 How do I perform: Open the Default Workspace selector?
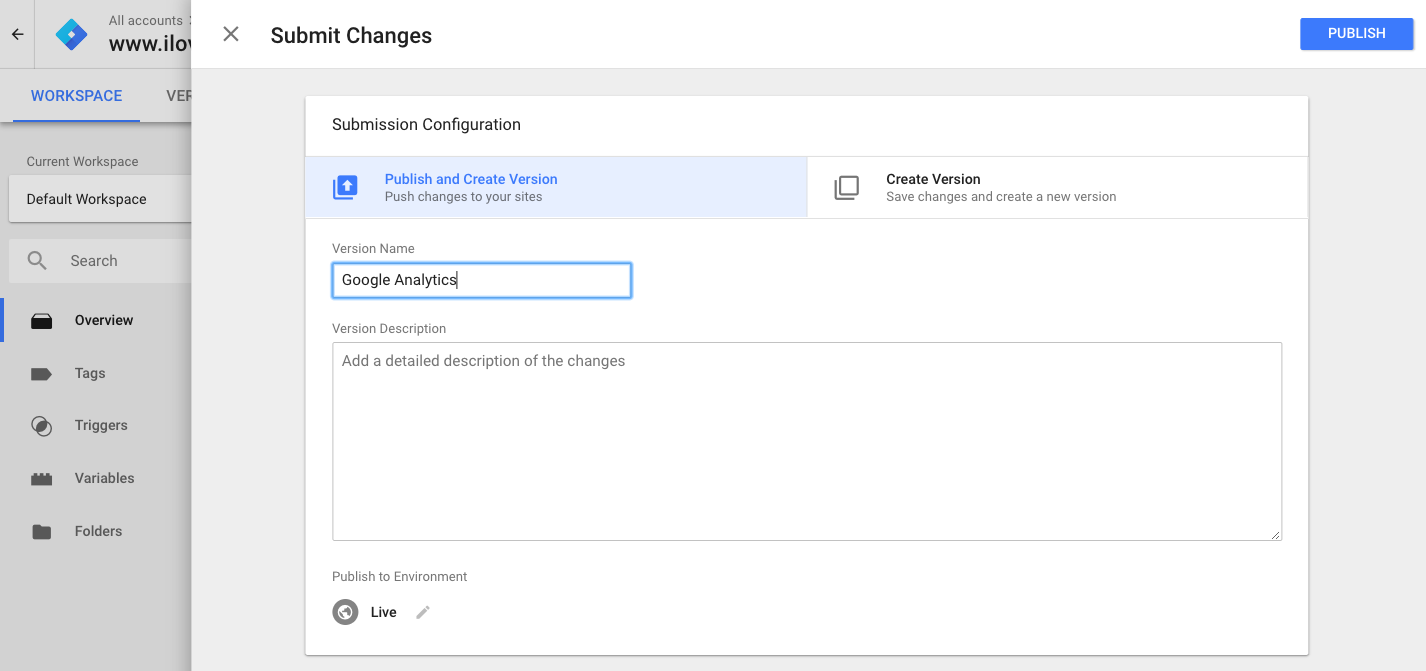(x=98, y=199)
